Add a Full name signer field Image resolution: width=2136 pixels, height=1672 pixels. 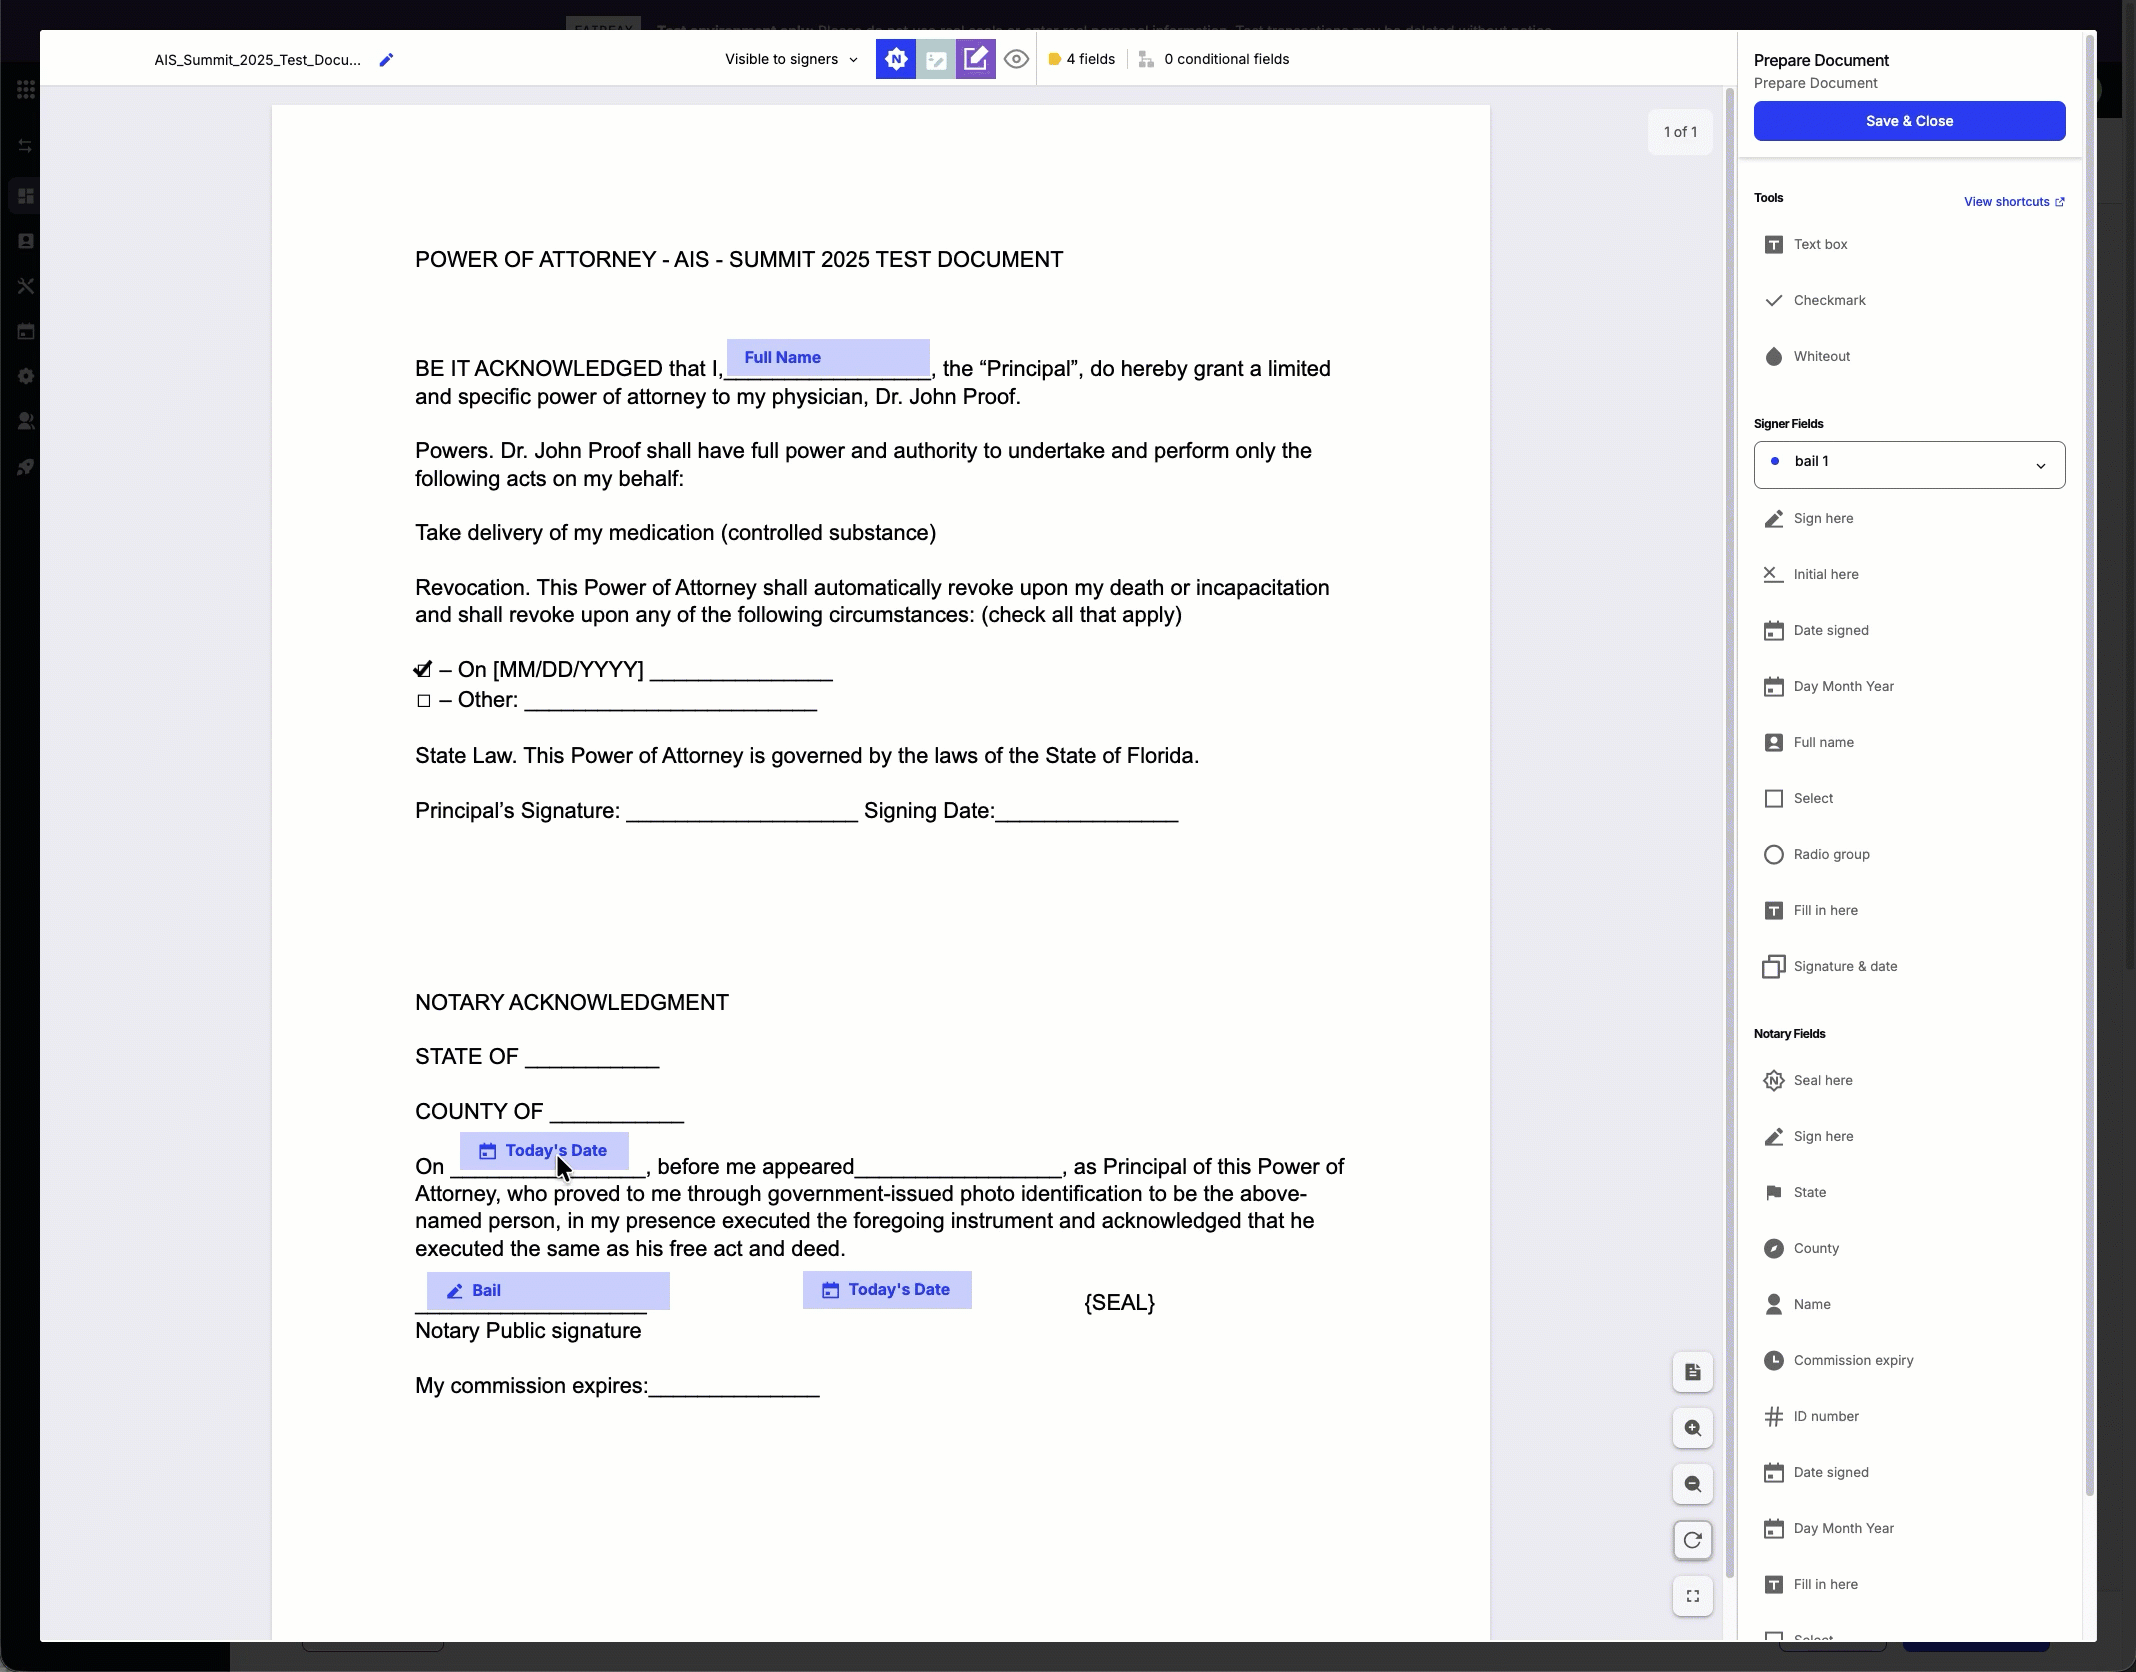(1909, 742)
